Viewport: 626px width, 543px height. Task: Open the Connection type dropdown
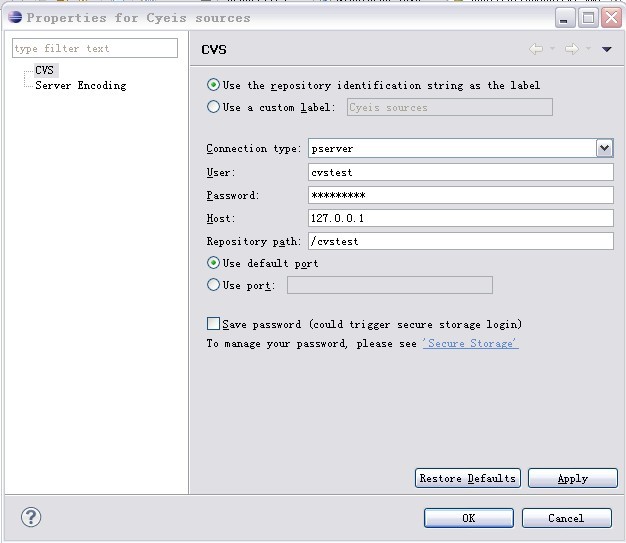click(x=604, y=148)
